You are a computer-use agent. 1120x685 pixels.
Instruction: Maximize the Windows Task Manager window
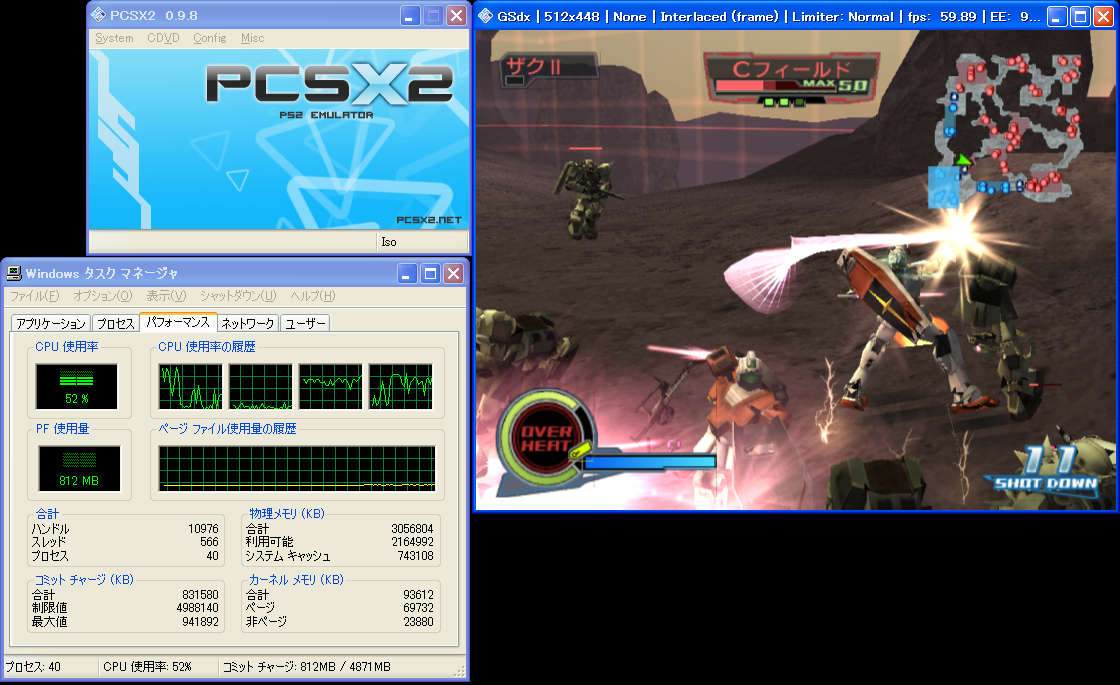click(430, 274)
